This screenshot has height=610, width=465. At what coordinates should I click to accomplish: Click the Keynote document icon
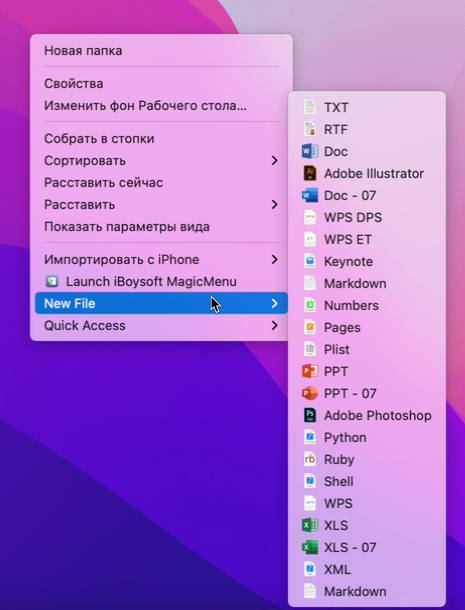310,261
